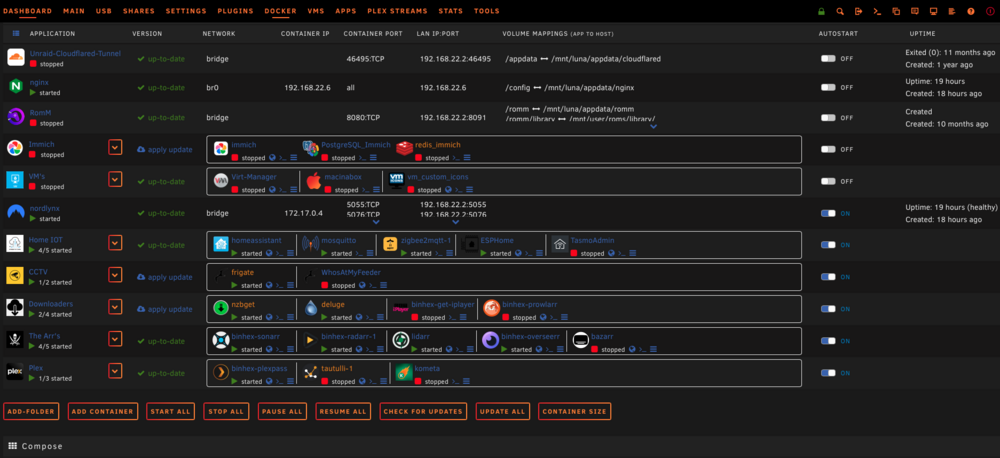Disable autostart for Plex folder
This screenshot has height=458, width=1000.
(828, 373)
